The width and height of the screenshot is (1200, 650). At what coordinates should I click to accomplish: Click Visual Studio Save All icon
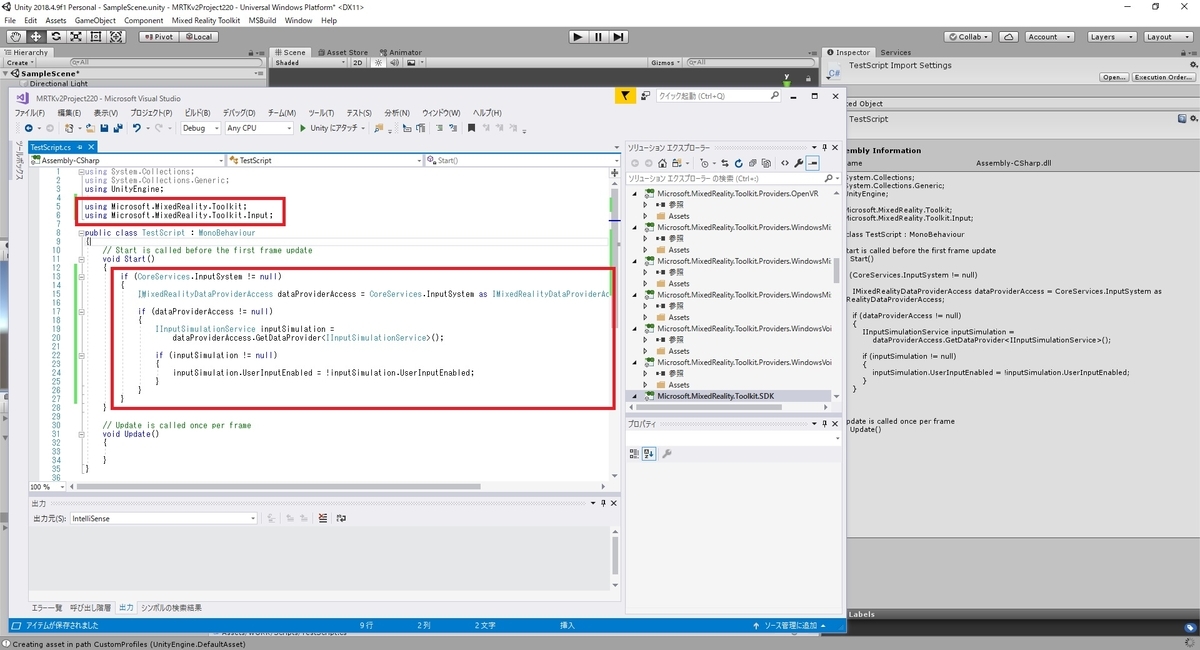pos(118,128)
